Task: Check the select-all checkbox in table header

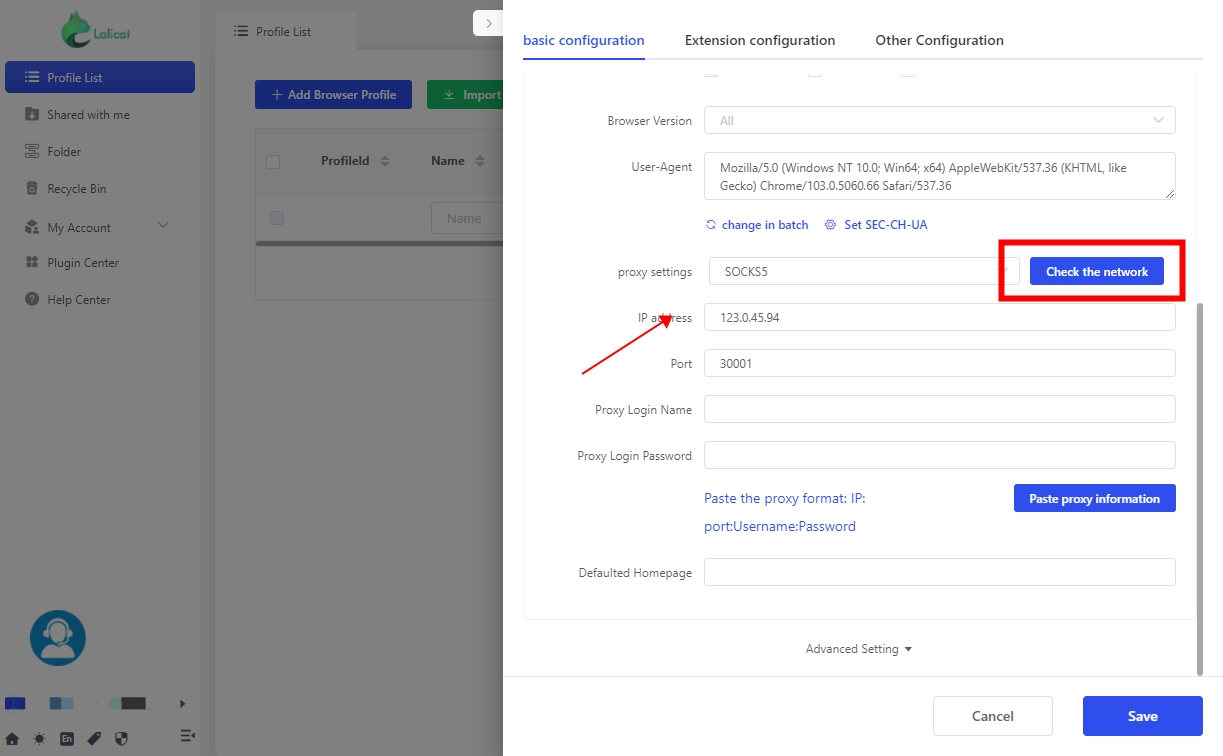Action: [273, 161]
